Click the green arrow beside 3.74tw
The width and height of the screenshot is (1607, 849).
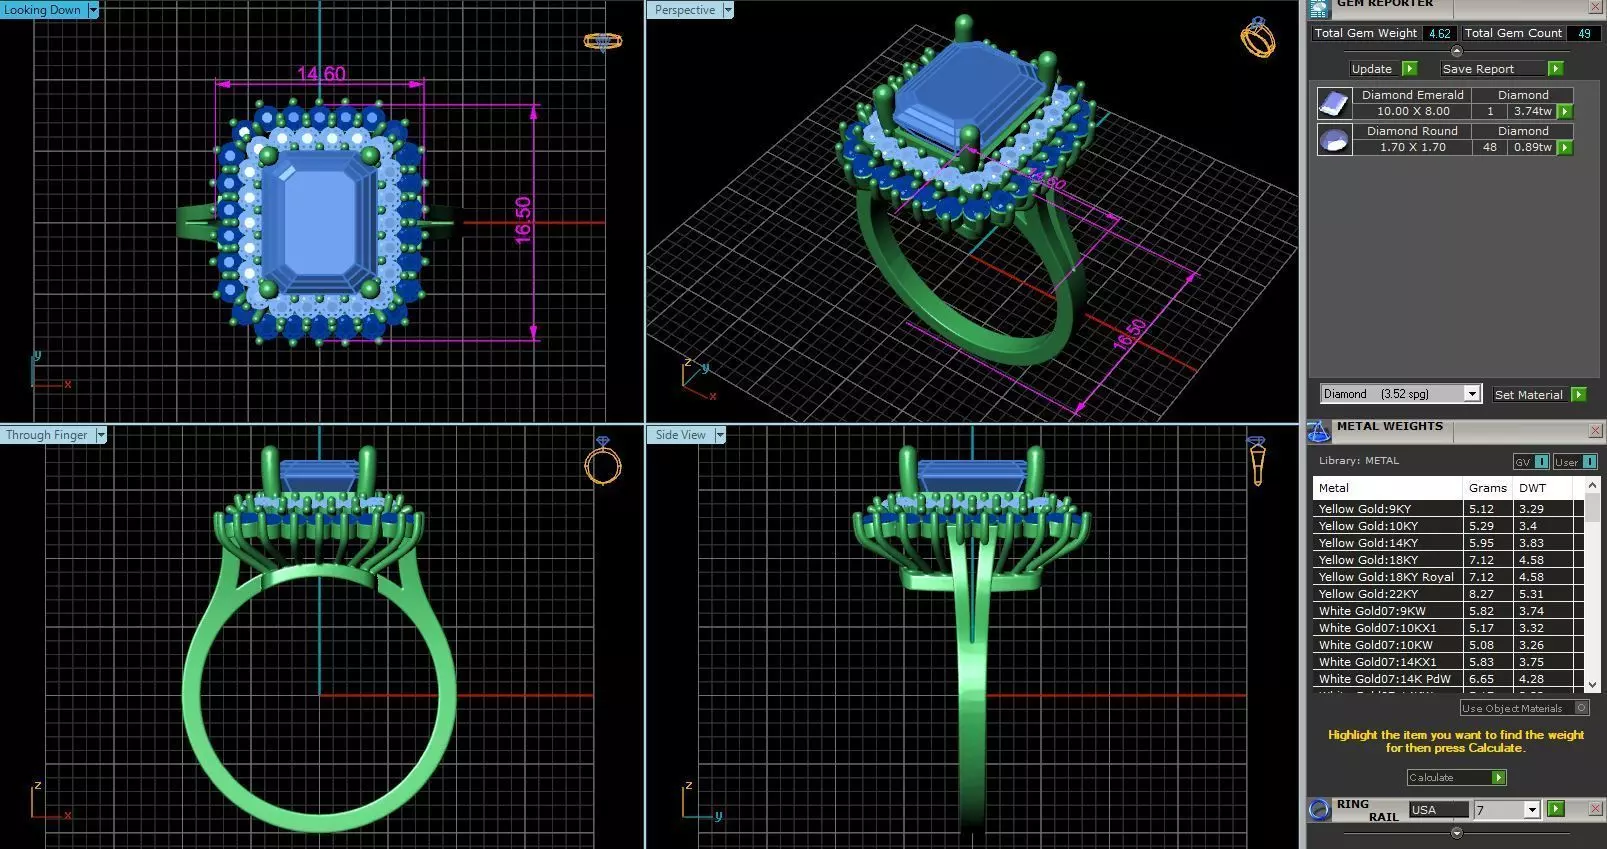coord(1565,112)
